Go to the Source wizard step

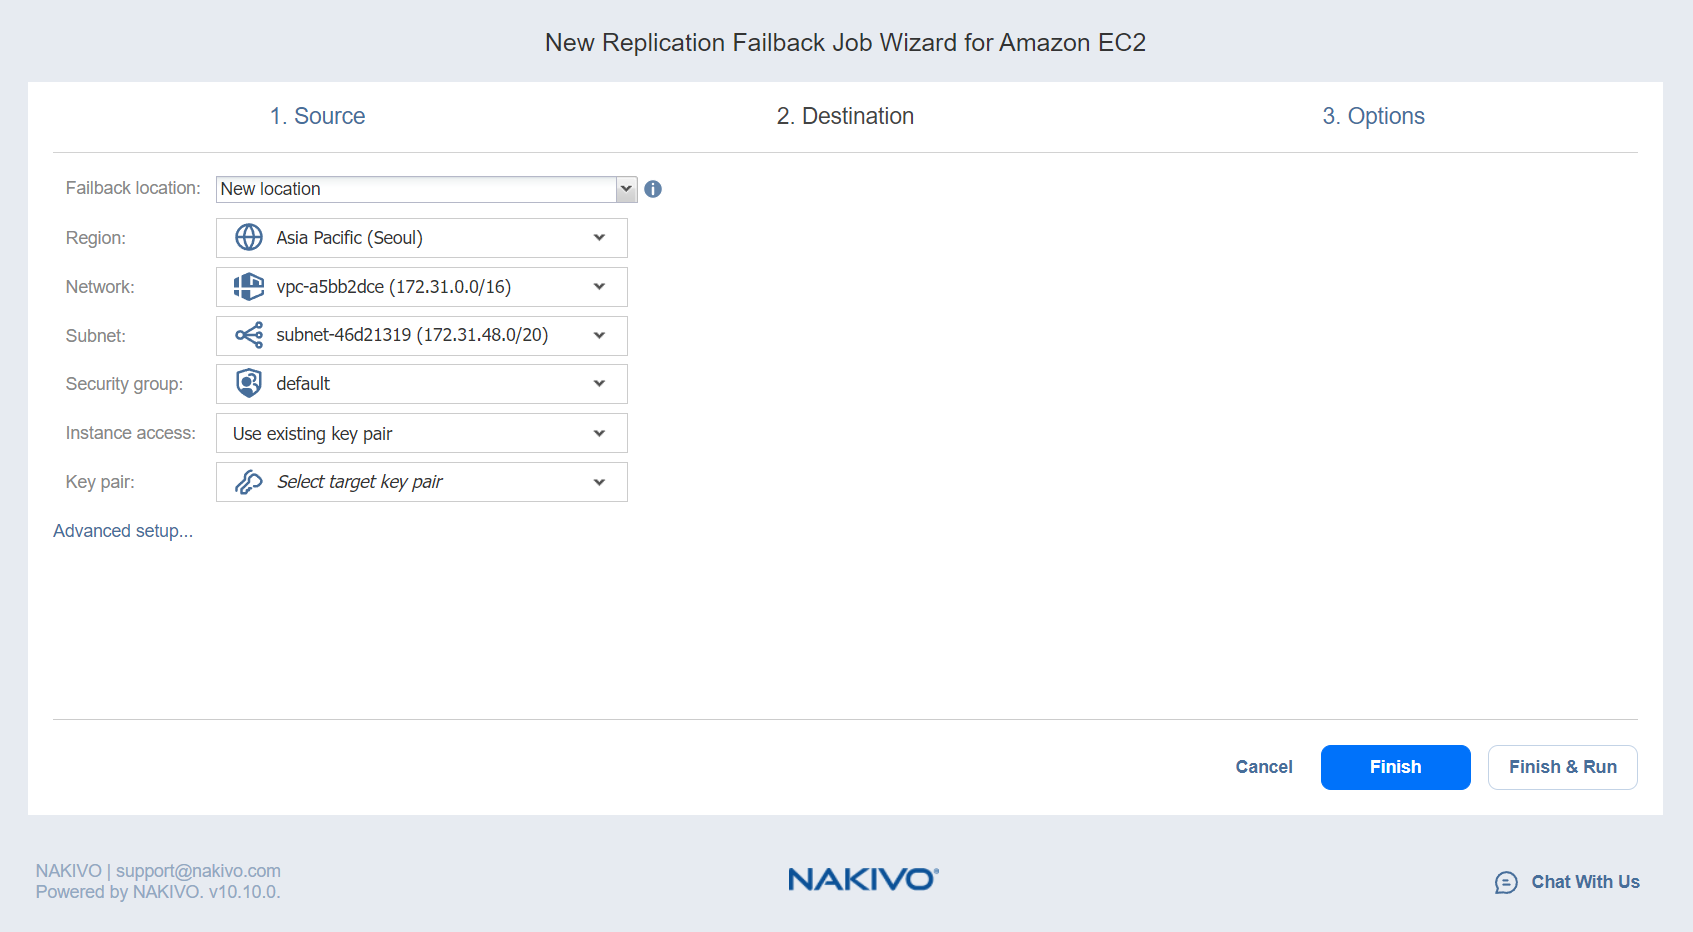click(x=317, y=116)
